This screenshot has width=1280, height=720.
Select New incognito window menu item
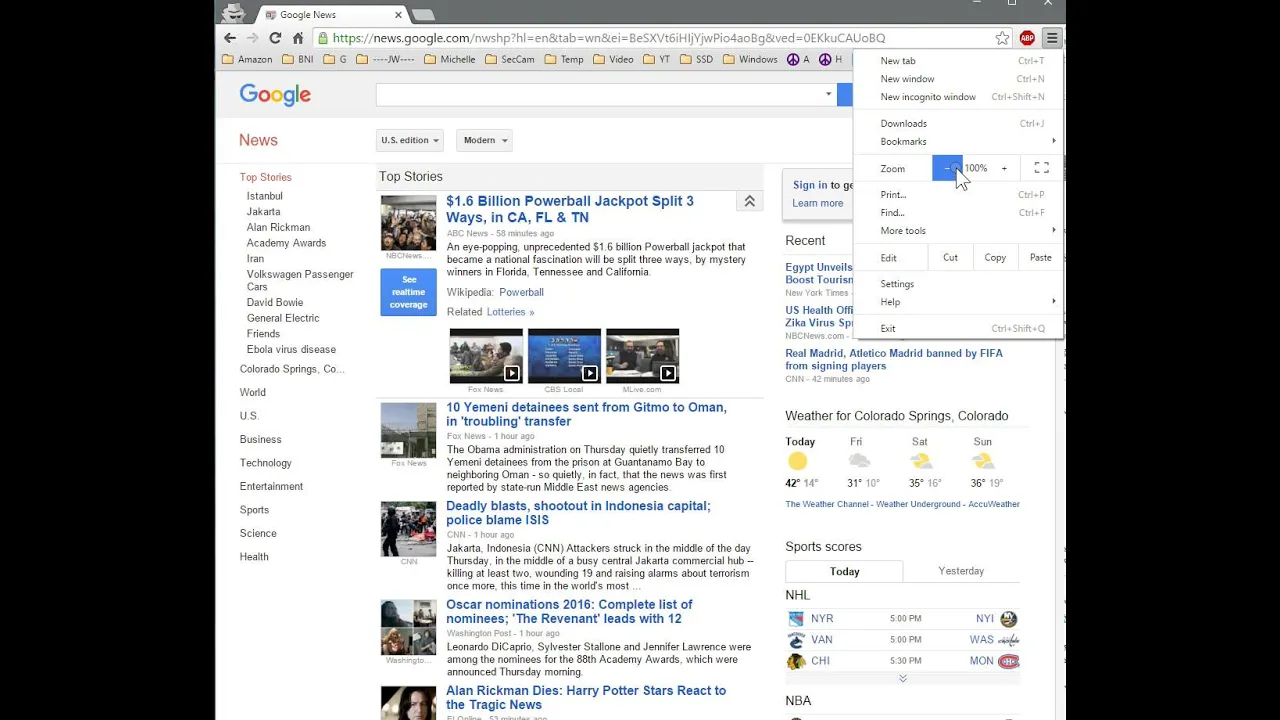[958, 97]
